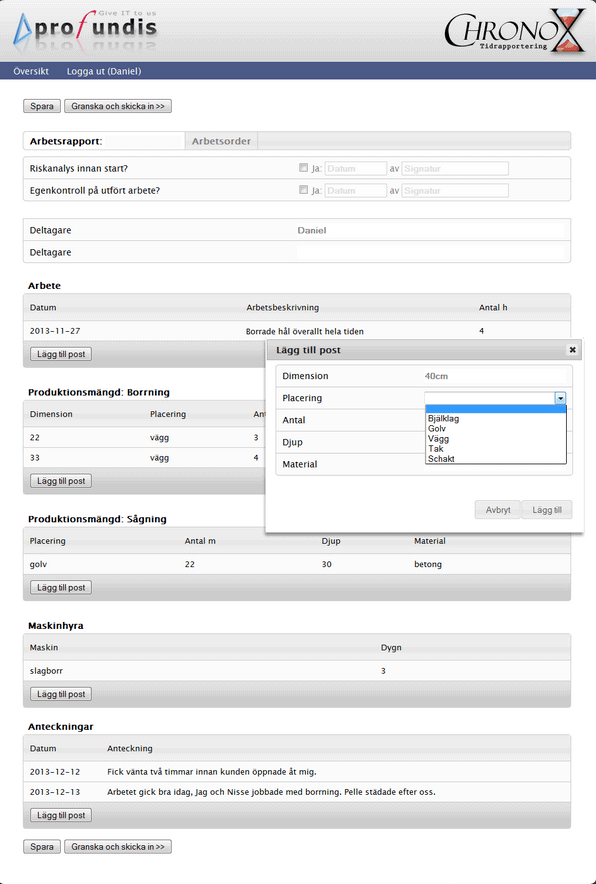Click note Arbetet gick bra idag

271,792
